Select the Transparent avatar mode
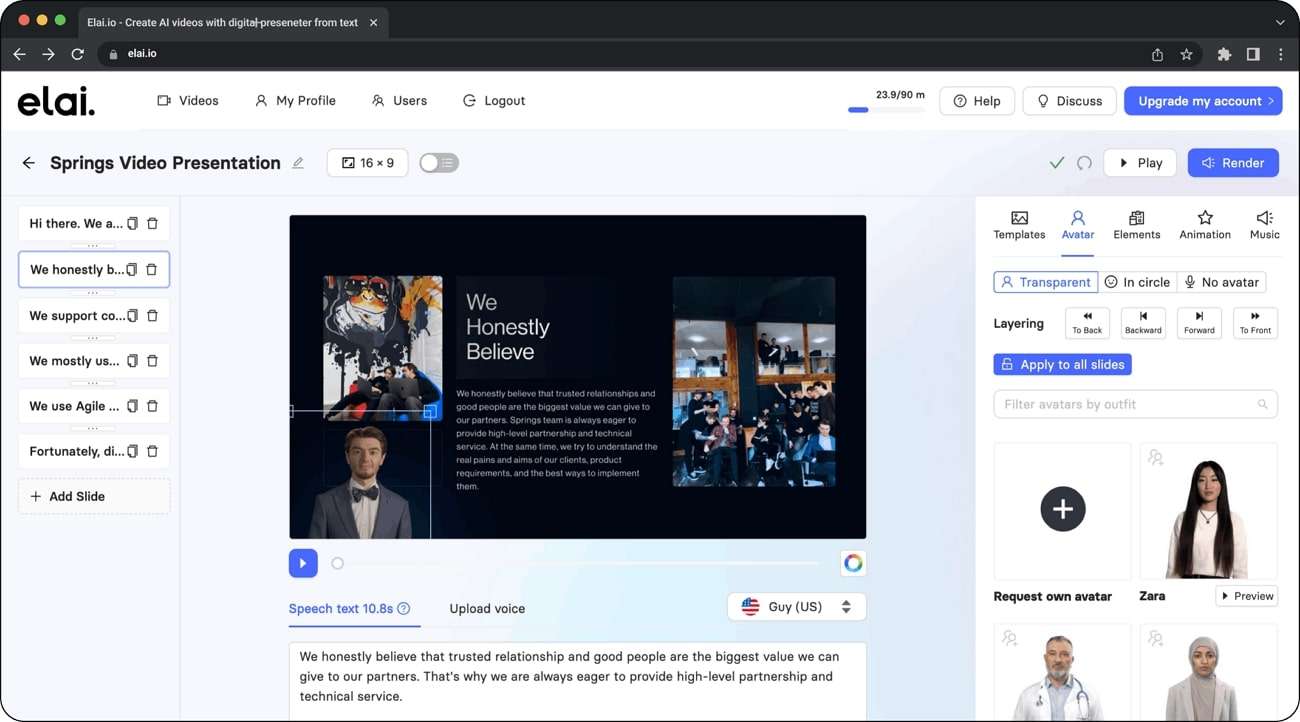This screenshot has height=722, width=1300. pyautogui.click(x=1046, y=282)
